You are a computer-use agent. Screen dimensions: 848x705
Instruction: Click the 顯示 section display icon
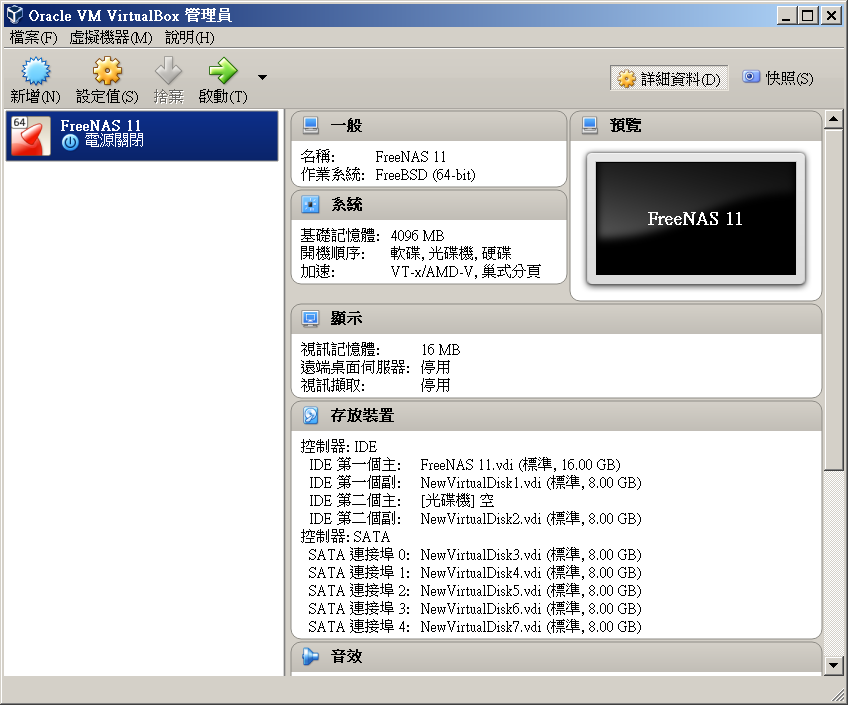[x=310, y=318]
